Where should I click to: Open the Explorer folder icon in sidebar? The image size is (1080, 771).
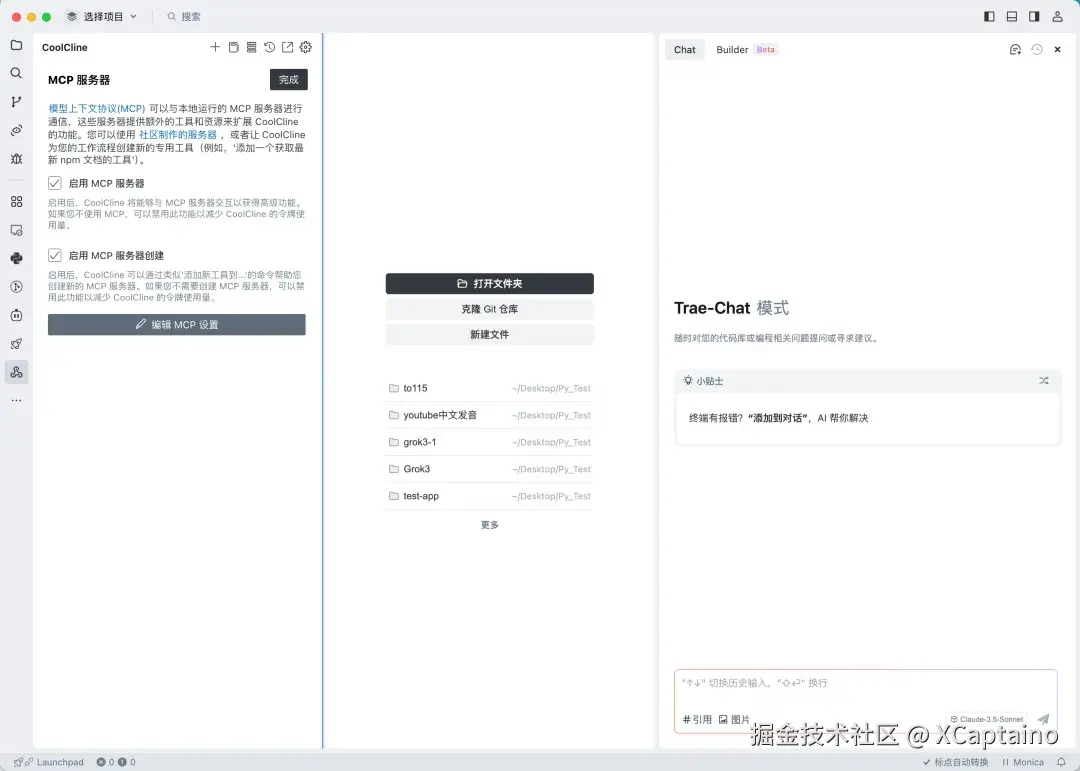pos(17,45)
